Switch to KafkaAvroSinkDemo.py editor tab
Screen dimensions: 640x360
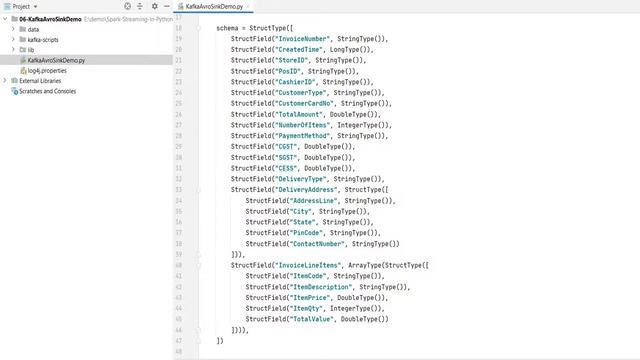pos(214,6)
